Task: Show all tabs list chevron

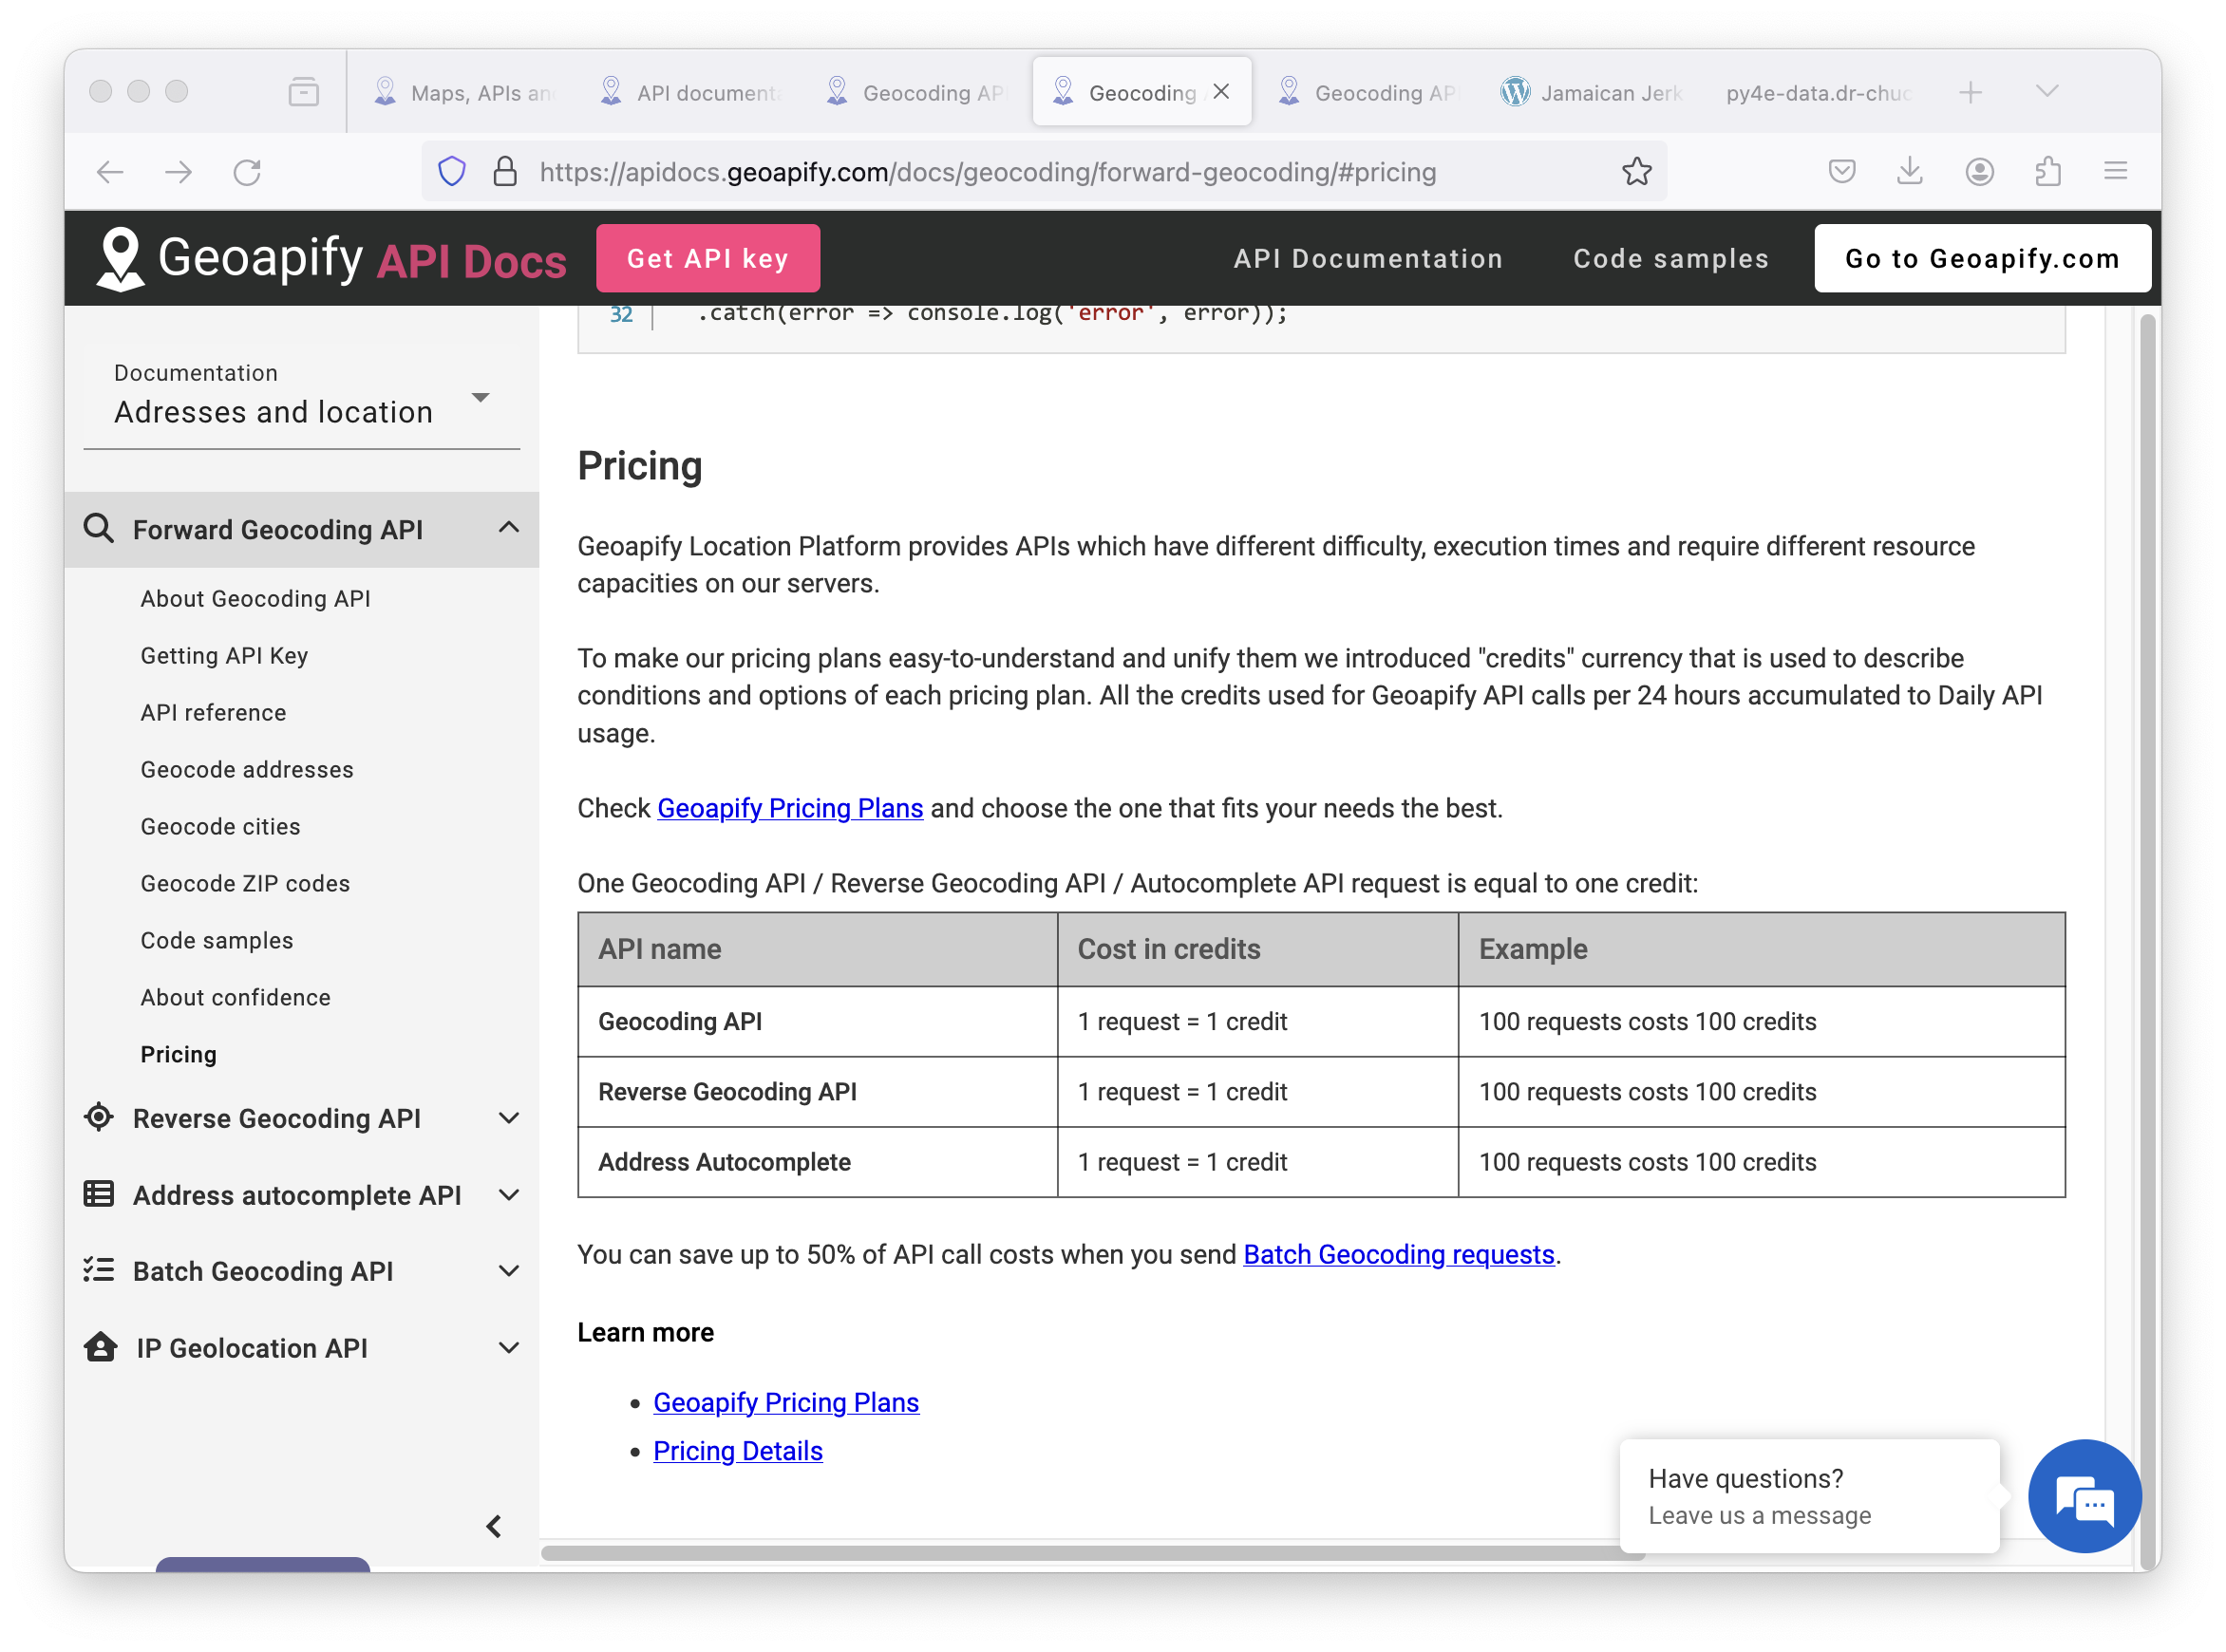Action: point(2047,91)
